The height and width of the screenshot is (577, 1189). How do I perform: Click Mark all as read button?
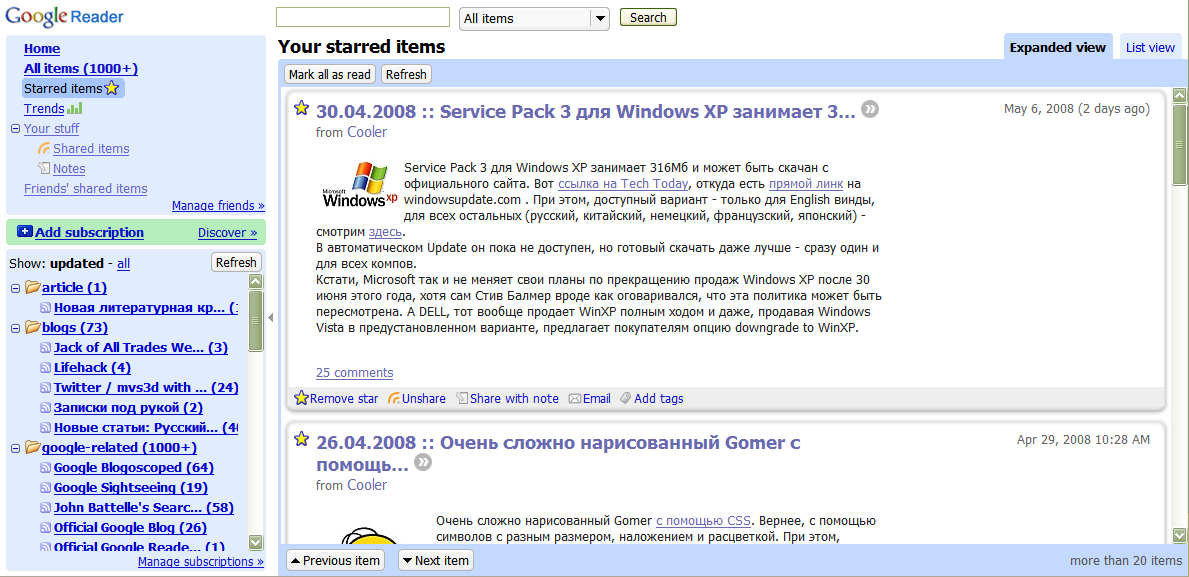330,74
